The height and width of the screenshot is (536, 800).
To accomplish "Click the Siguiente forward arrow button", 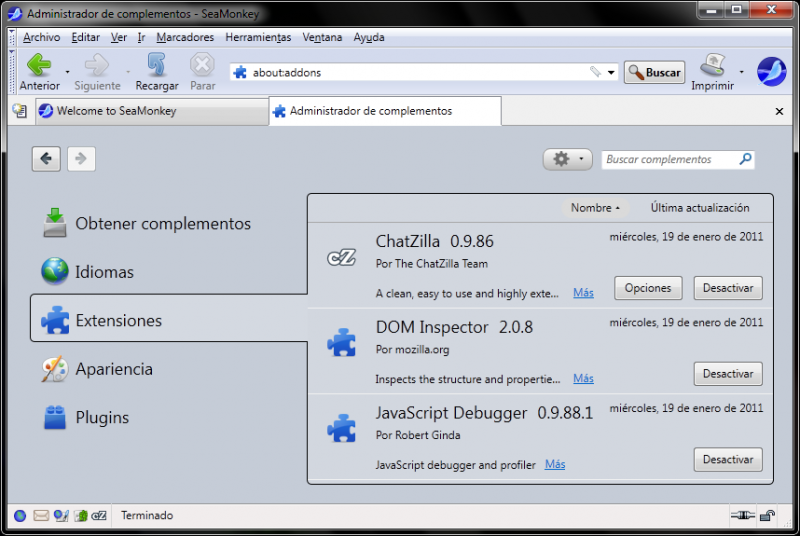I will click(x=97, y=72).
